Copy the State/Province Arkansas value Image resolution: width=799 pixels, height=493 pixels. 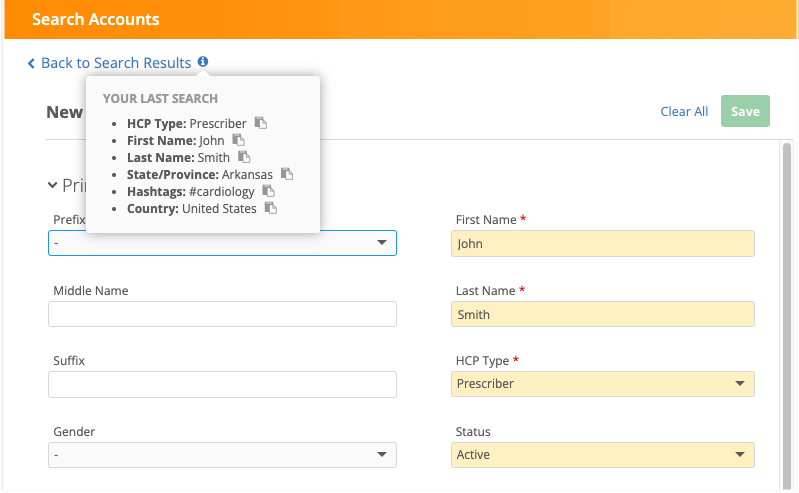click(x=286, y=174)
